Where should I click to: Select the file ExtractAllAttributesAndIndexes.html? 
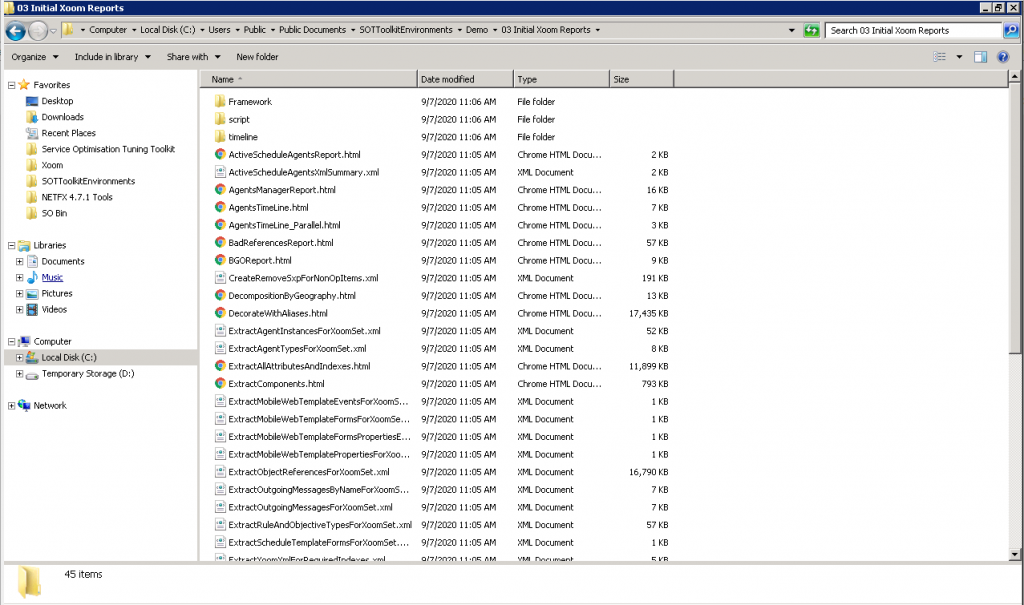click(x=299, y=367)
